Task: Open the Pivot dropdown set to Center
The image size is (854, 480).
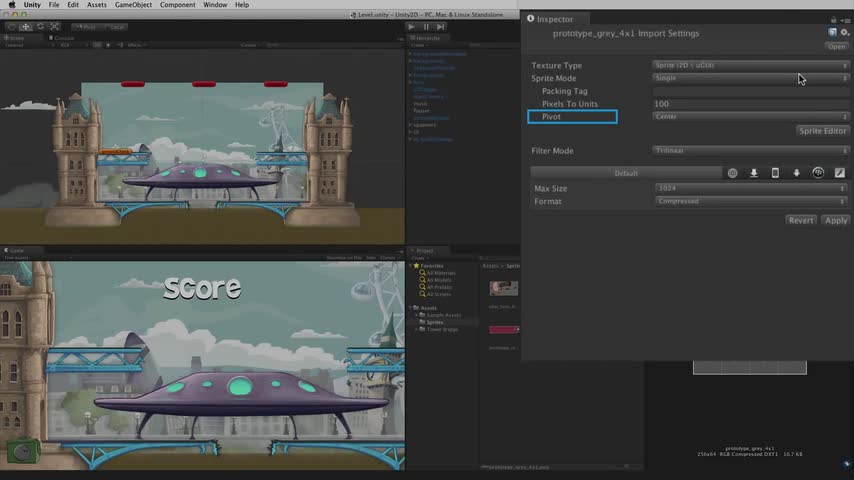Action: [751, 117]
